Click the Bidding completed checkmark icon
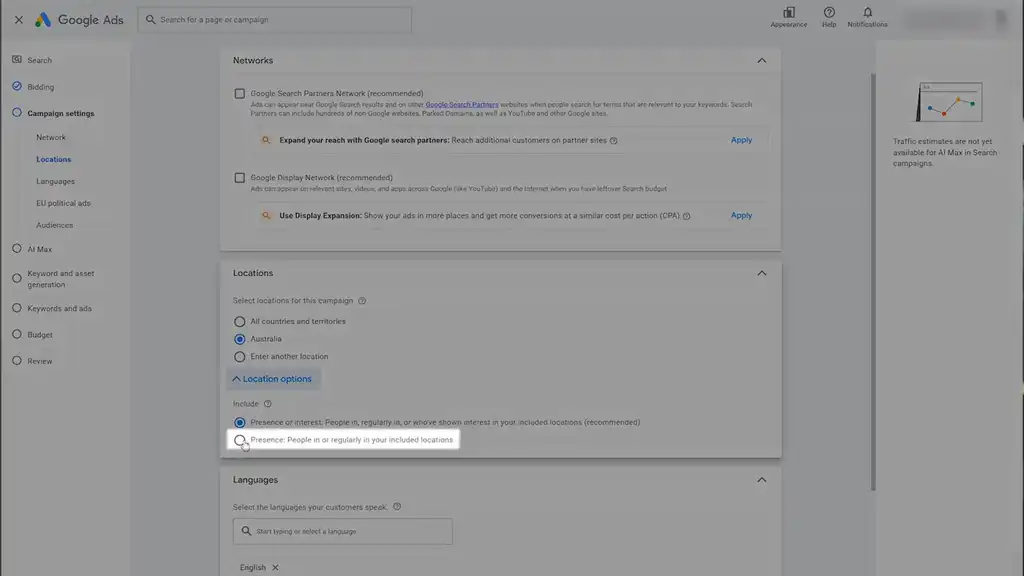Viewport: 1024px width, 576px height. tap(17, 86)
